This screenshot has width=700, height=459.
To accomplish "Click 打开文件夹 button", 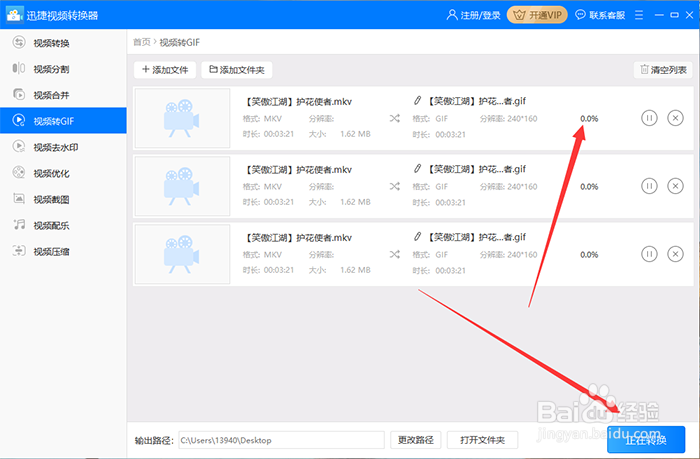I will (483, 440).
